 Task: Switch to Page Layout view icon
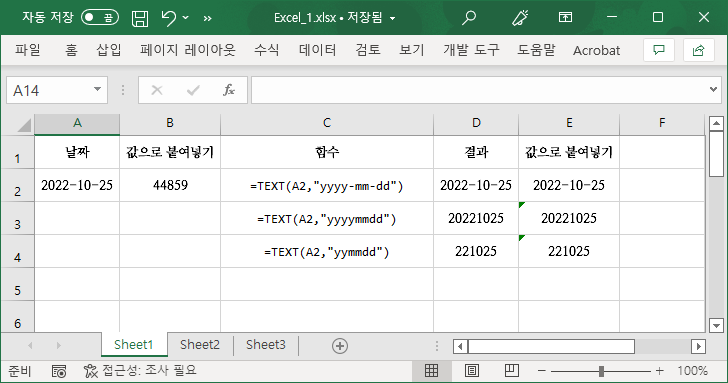[472, 370]
